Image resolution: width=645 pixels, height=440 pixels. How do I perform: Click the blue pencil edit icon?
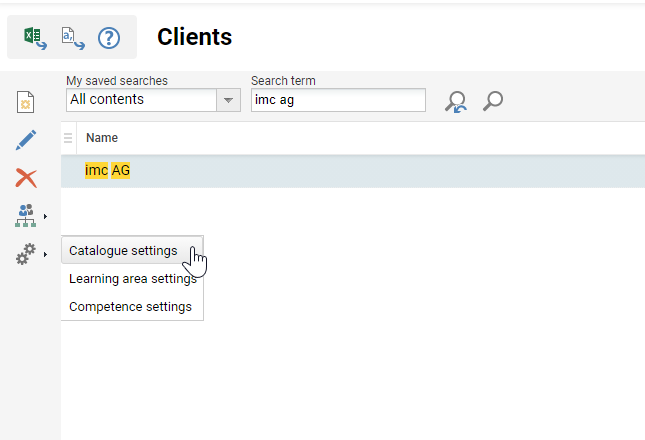[26, 140]
